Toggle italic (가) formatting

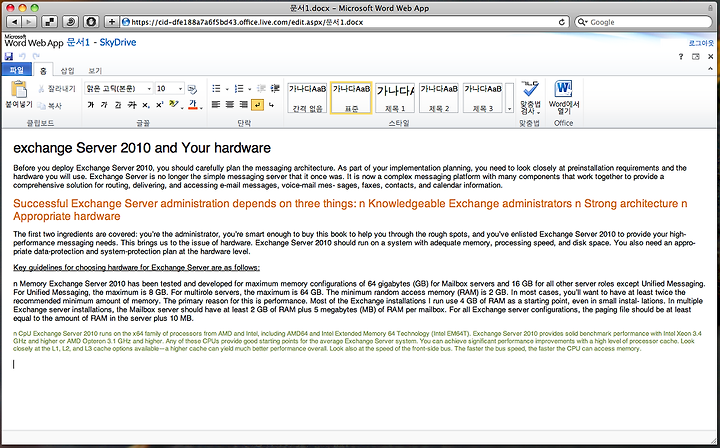point(104,105)
